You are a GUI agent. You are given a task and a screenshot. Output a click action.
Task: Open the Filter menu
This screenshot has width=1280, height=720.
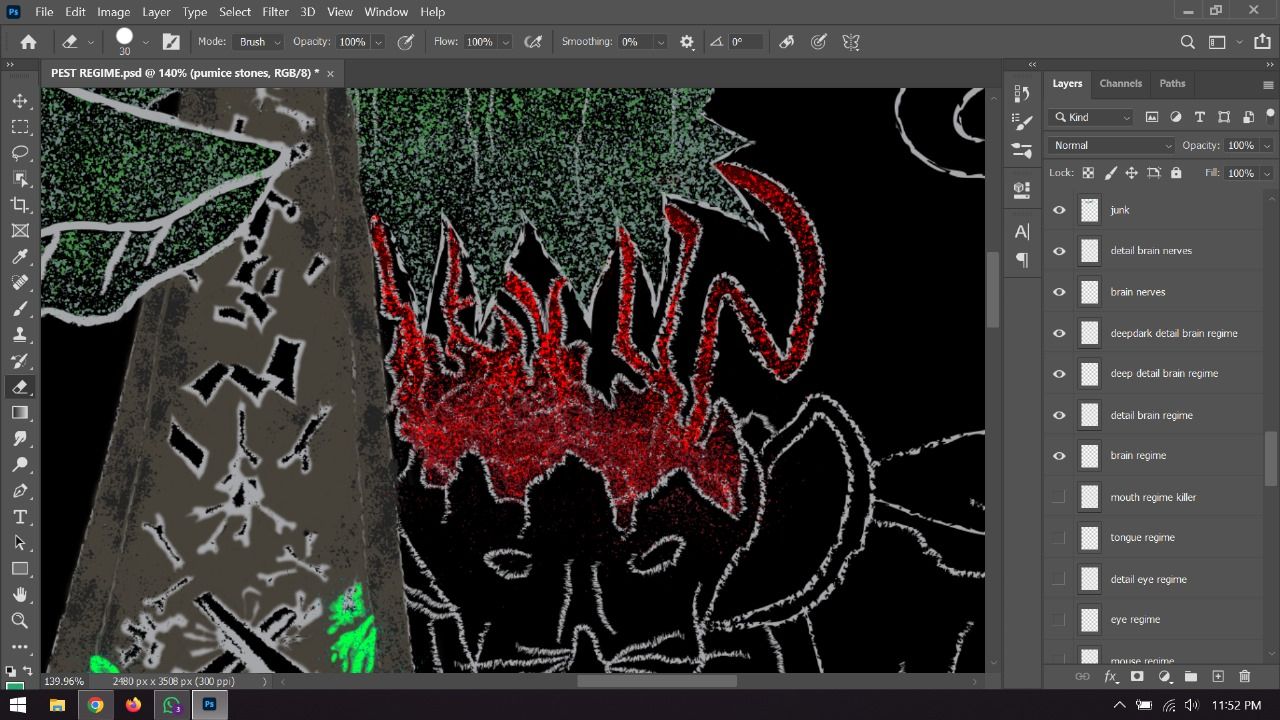pos(275,12)
